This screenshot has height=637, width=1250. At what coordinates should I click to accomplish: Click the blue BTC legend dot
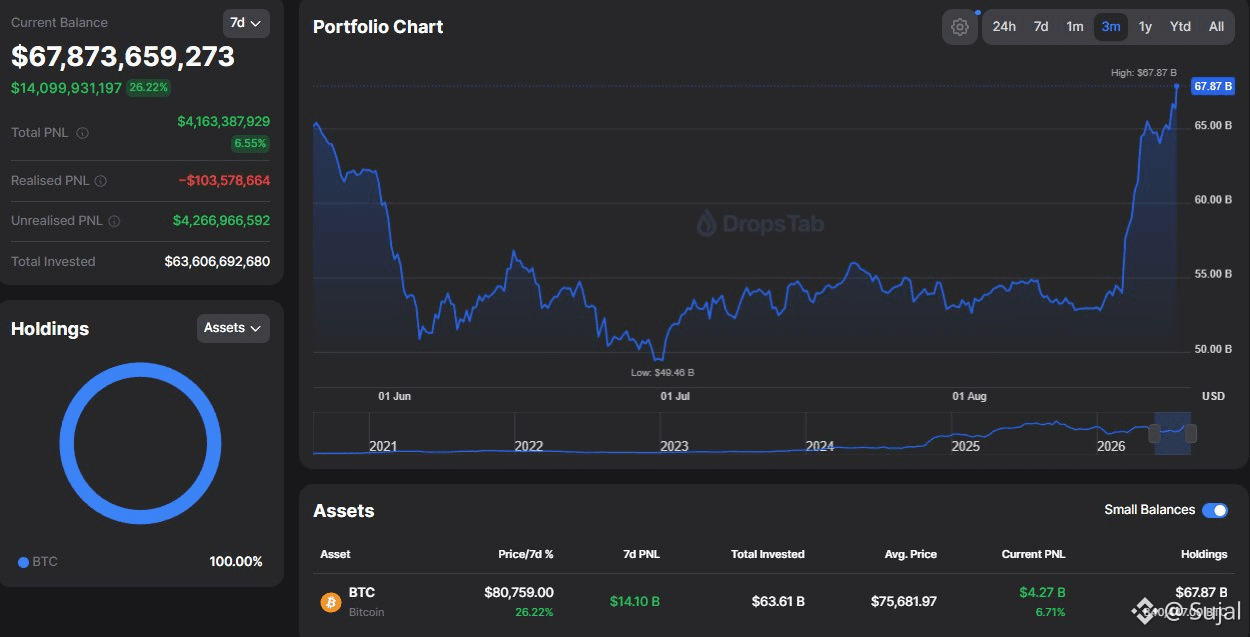coord(23,562)
